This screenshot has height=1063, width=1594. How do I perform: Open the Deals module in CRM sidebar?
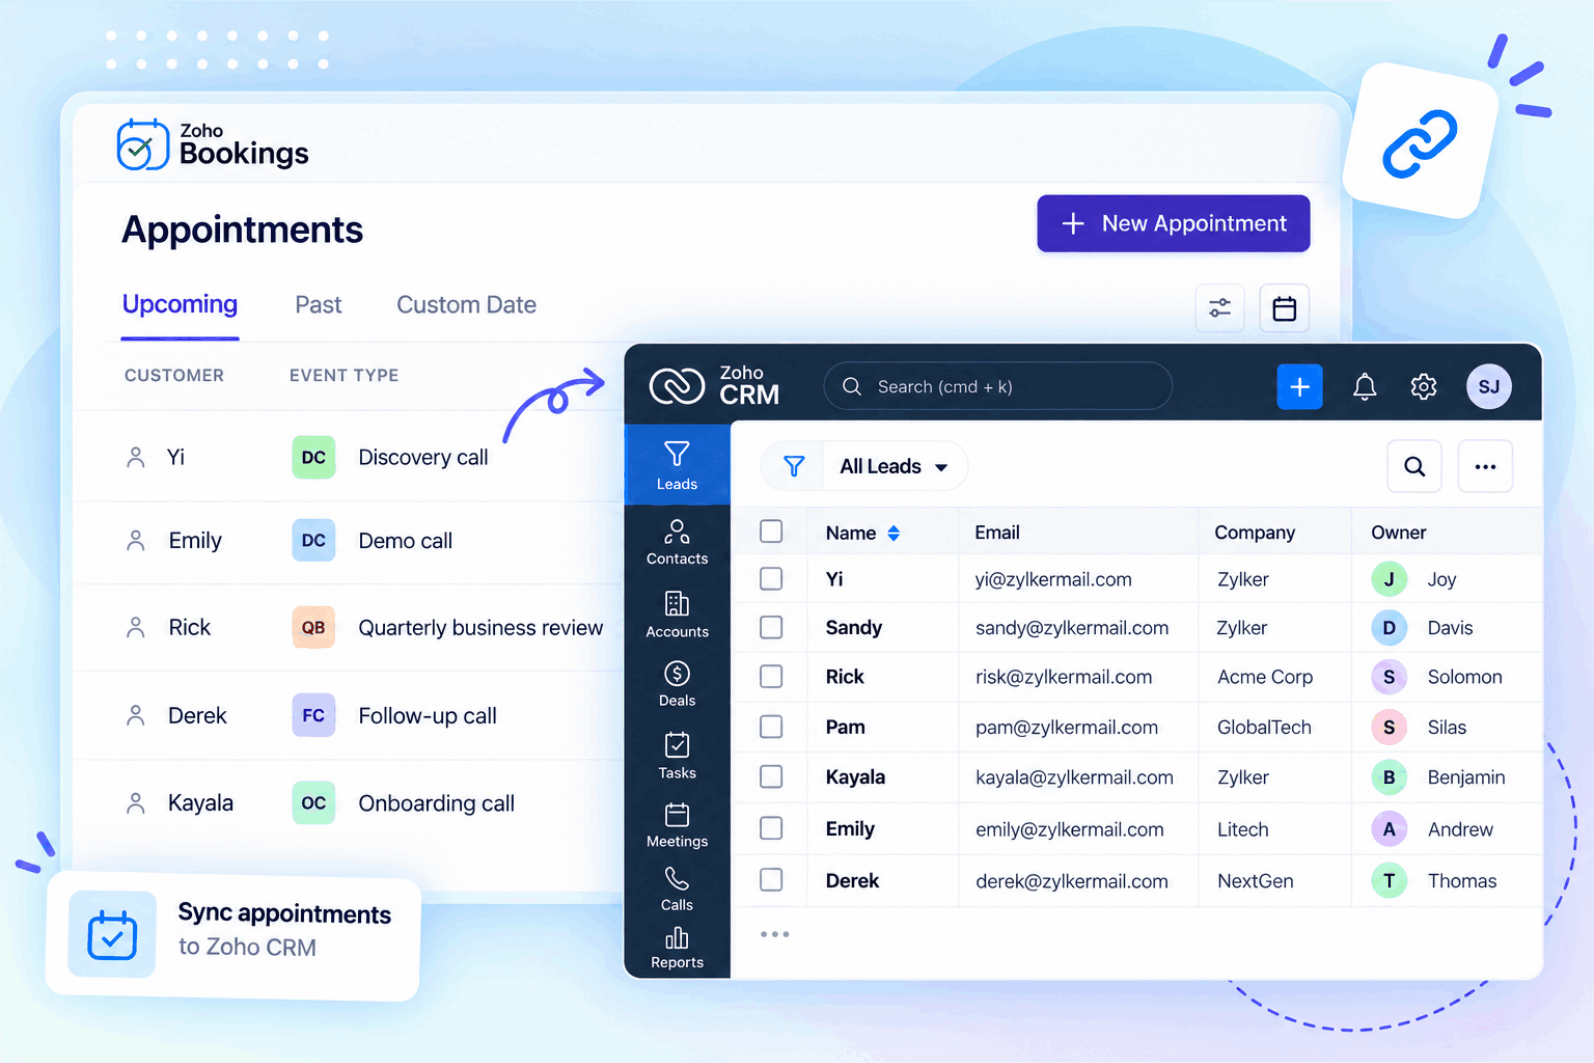click(677, 684)
